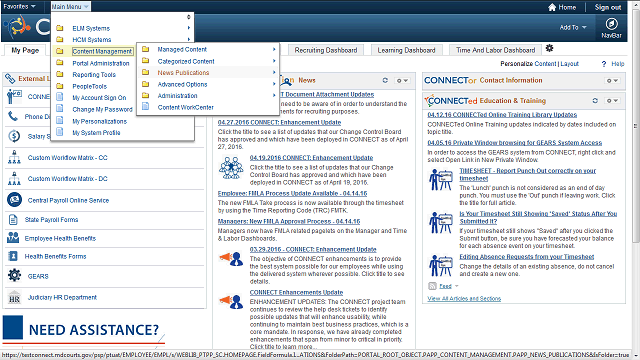This screenshot has height=360, width=640.
Task: Expand the Managed Content submenu arrow
Action: (x=274, y=49)
